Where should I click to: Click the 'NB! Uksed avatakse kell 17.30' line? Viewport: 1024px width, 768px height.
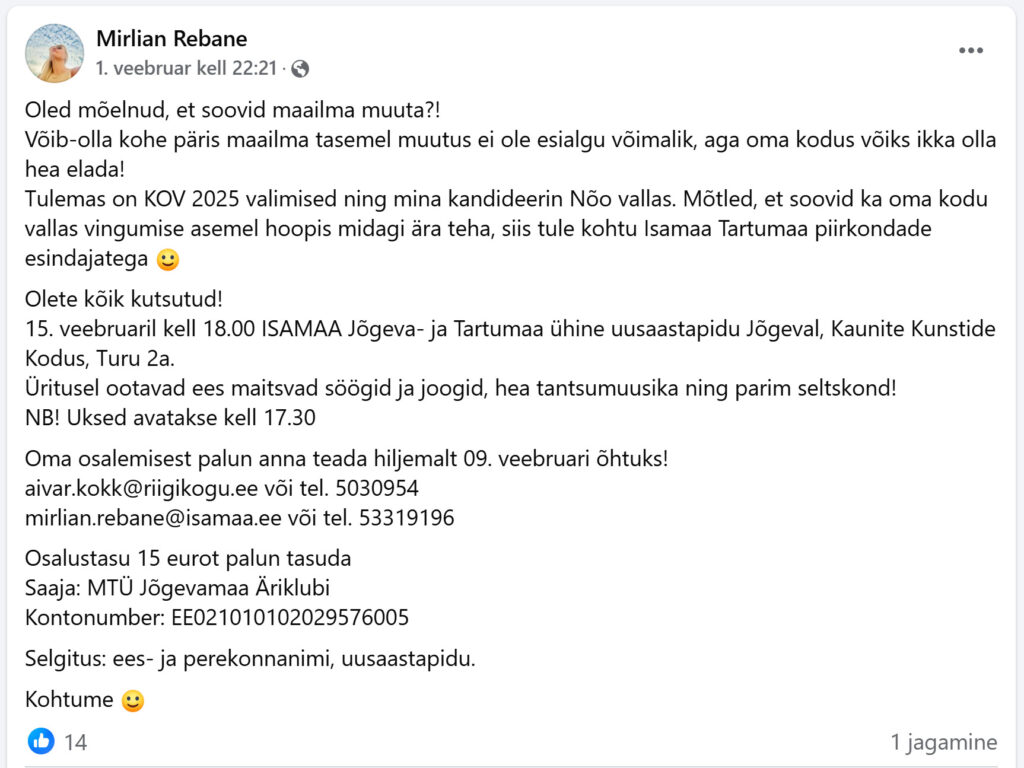coord(170,417)
